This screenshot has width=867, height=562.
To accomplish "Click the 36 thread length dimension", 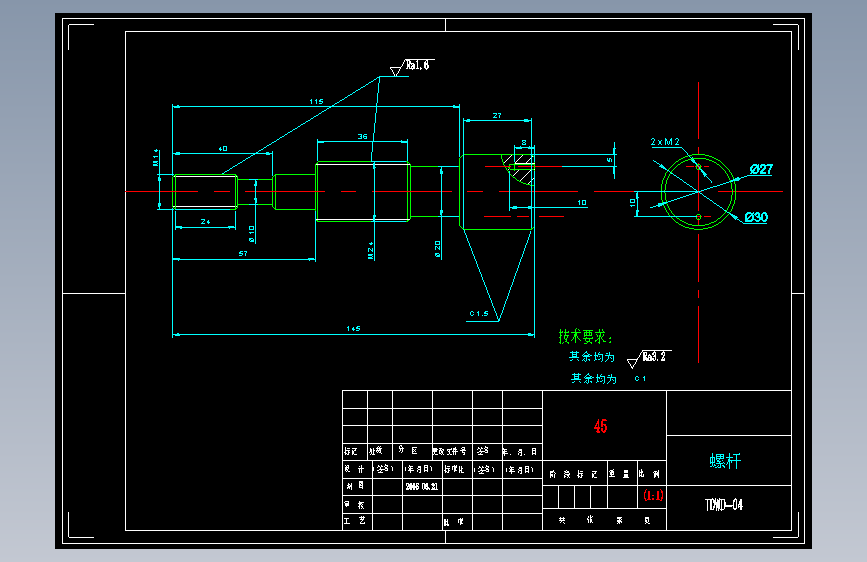I will (x=362, y=136).
